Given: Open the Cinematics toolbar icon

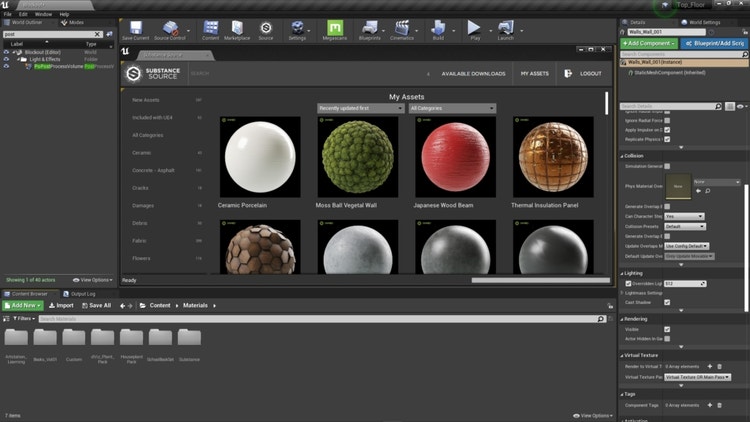Looking at the screenshot, I should [x=402, y=30].
